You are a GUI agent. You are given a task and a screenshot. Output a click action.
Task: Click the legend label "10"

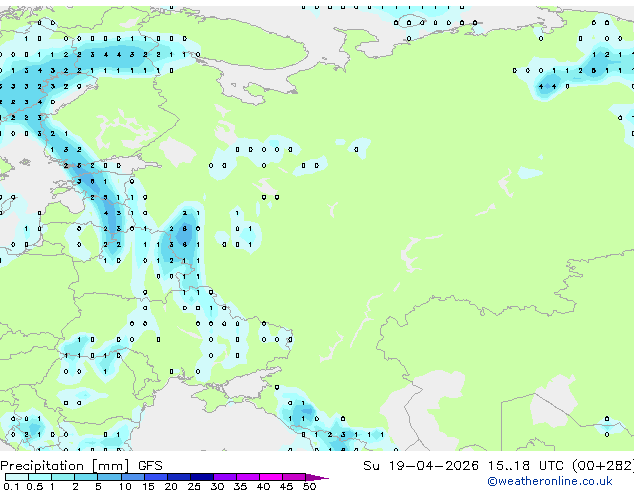click(x=125, y=486)
